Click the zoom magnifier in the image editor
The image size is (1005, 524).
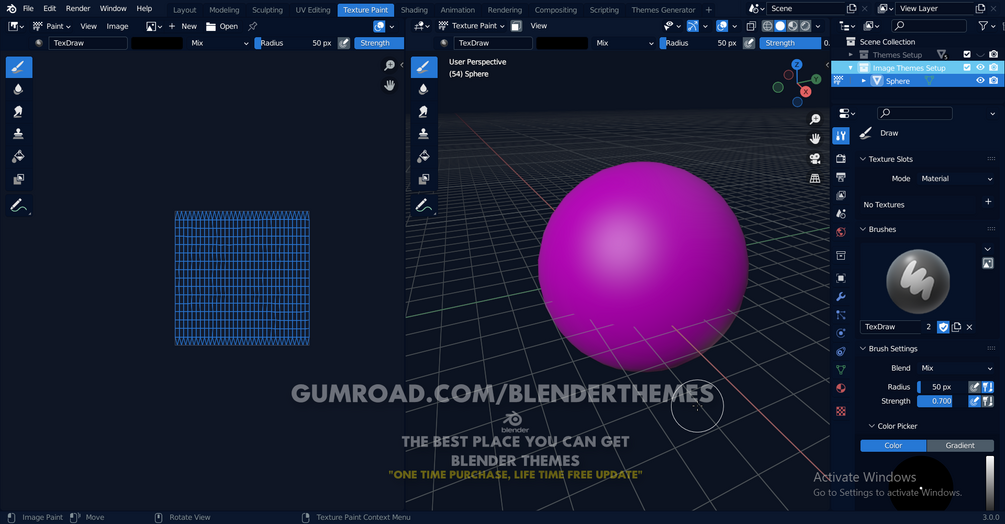click(389, 65)
